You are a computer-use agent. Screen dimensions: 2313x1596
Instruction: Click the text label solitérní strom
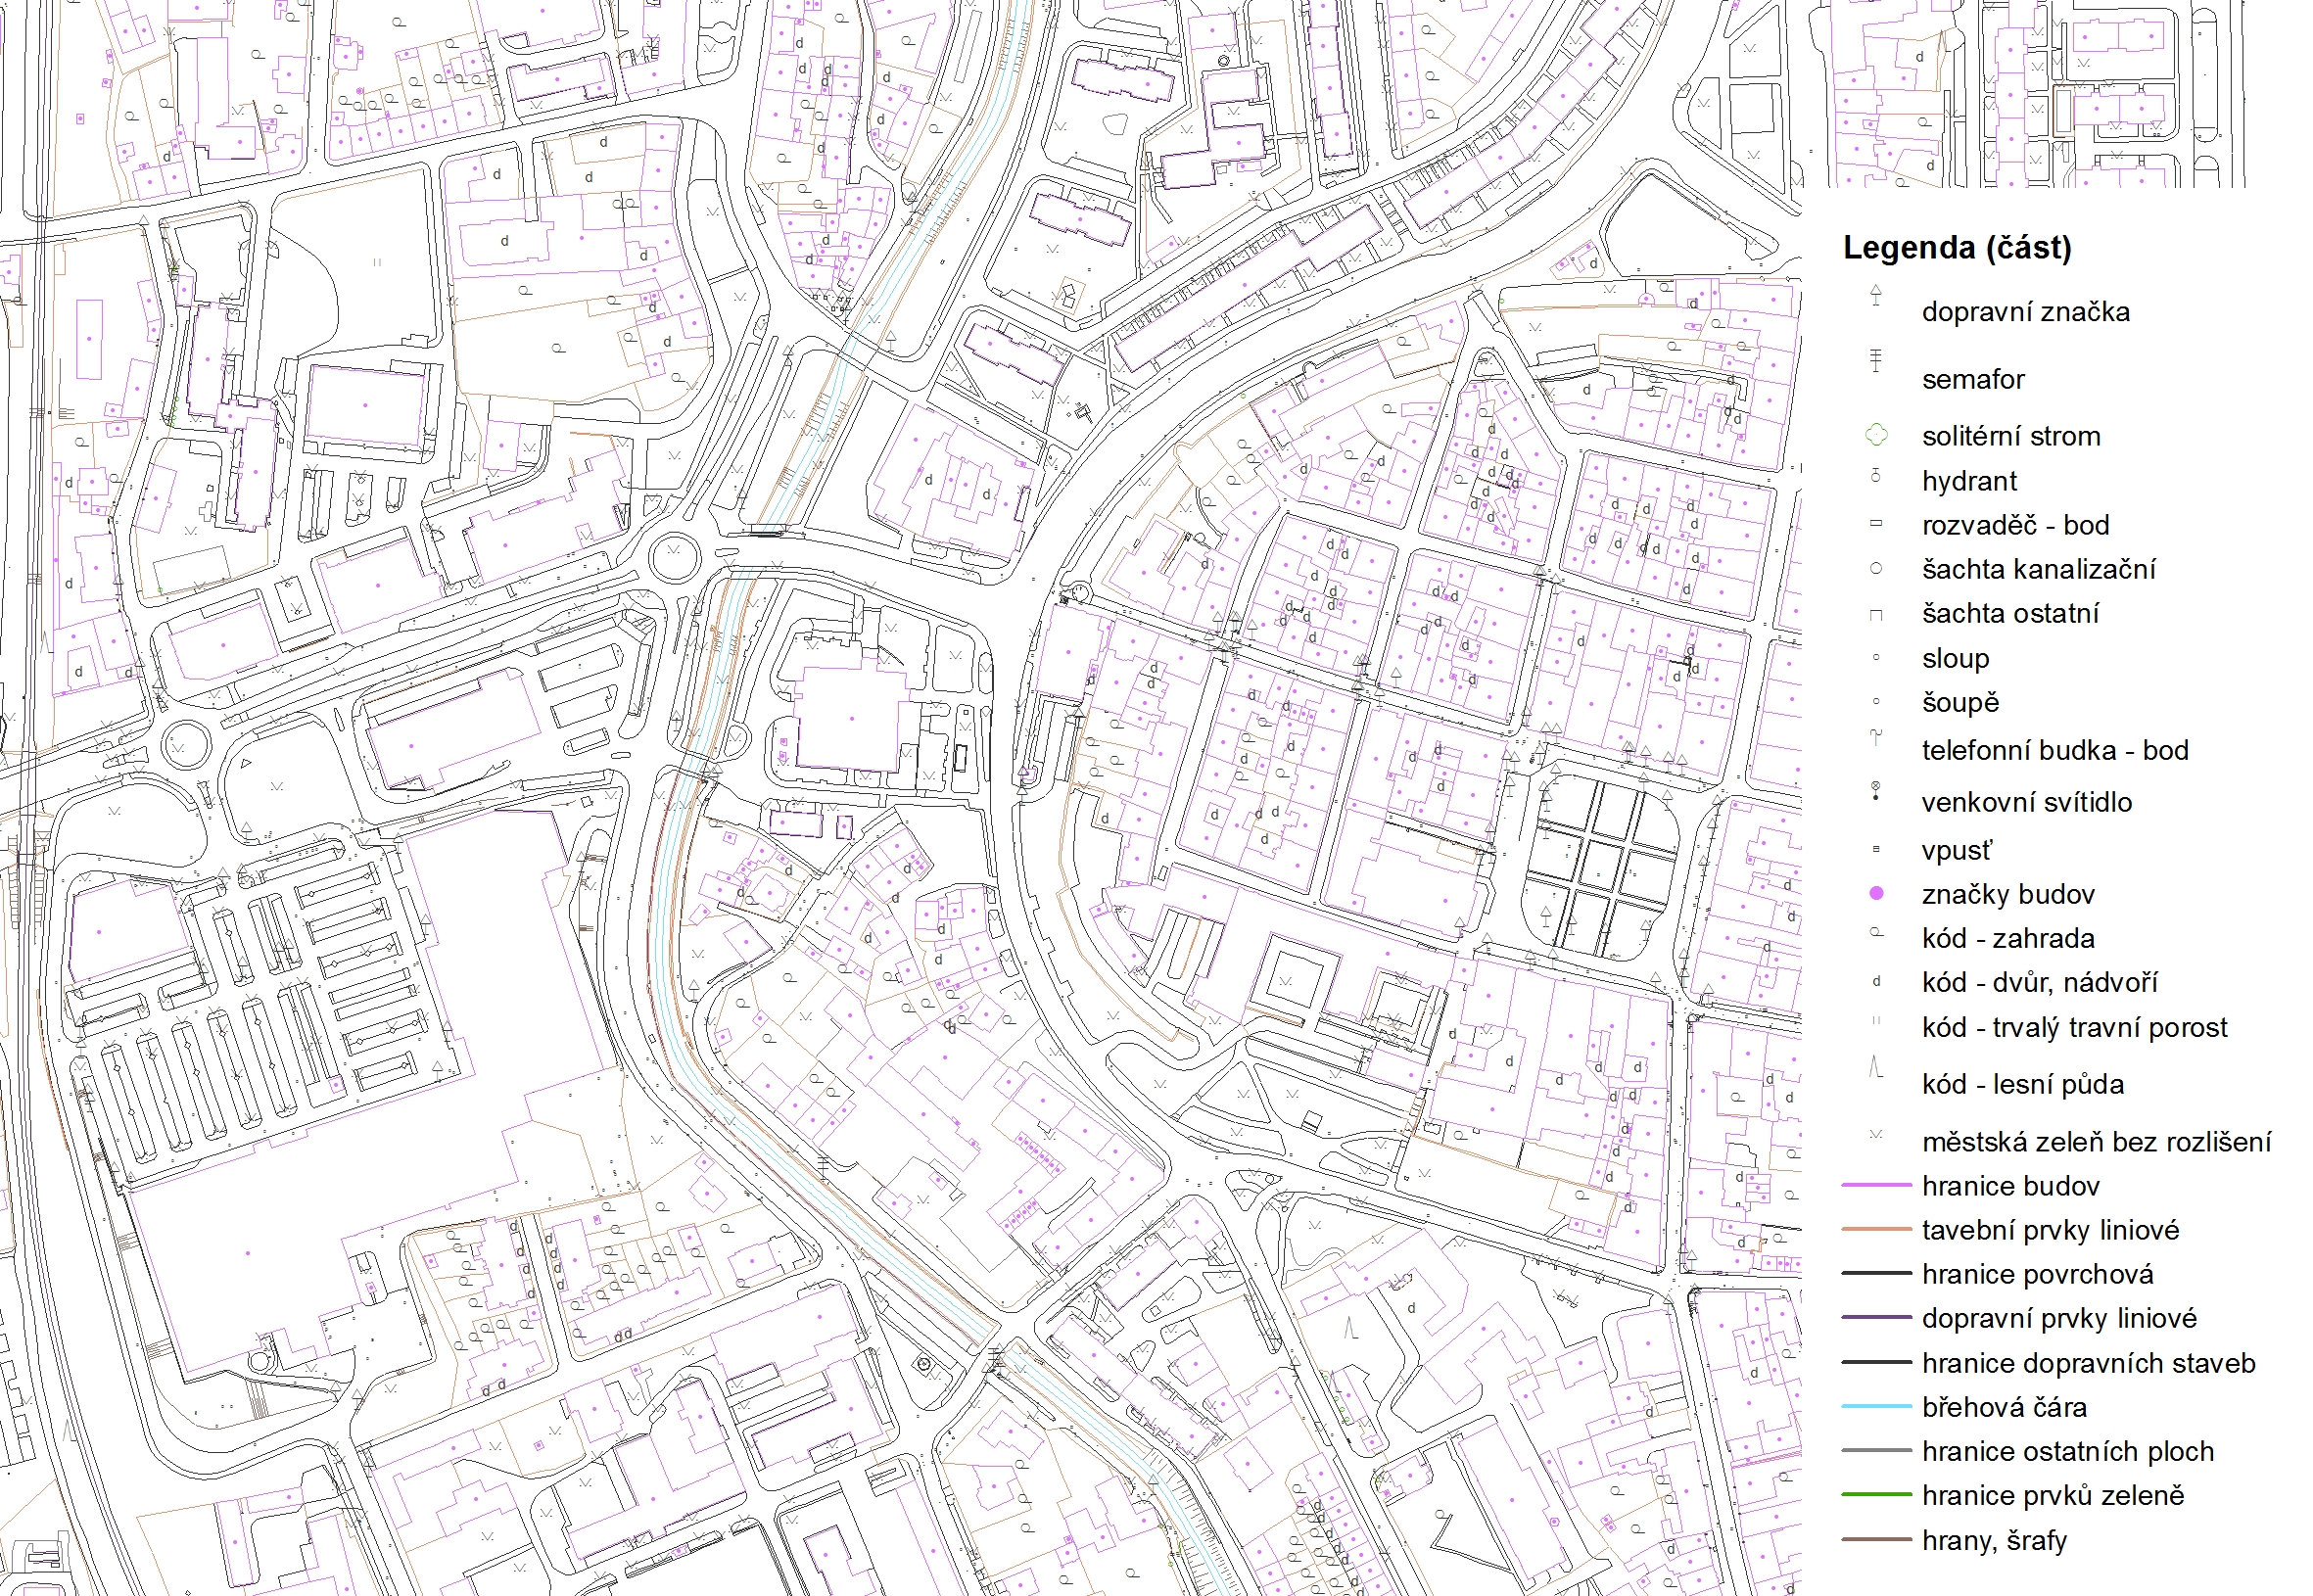click(2011, 436)
